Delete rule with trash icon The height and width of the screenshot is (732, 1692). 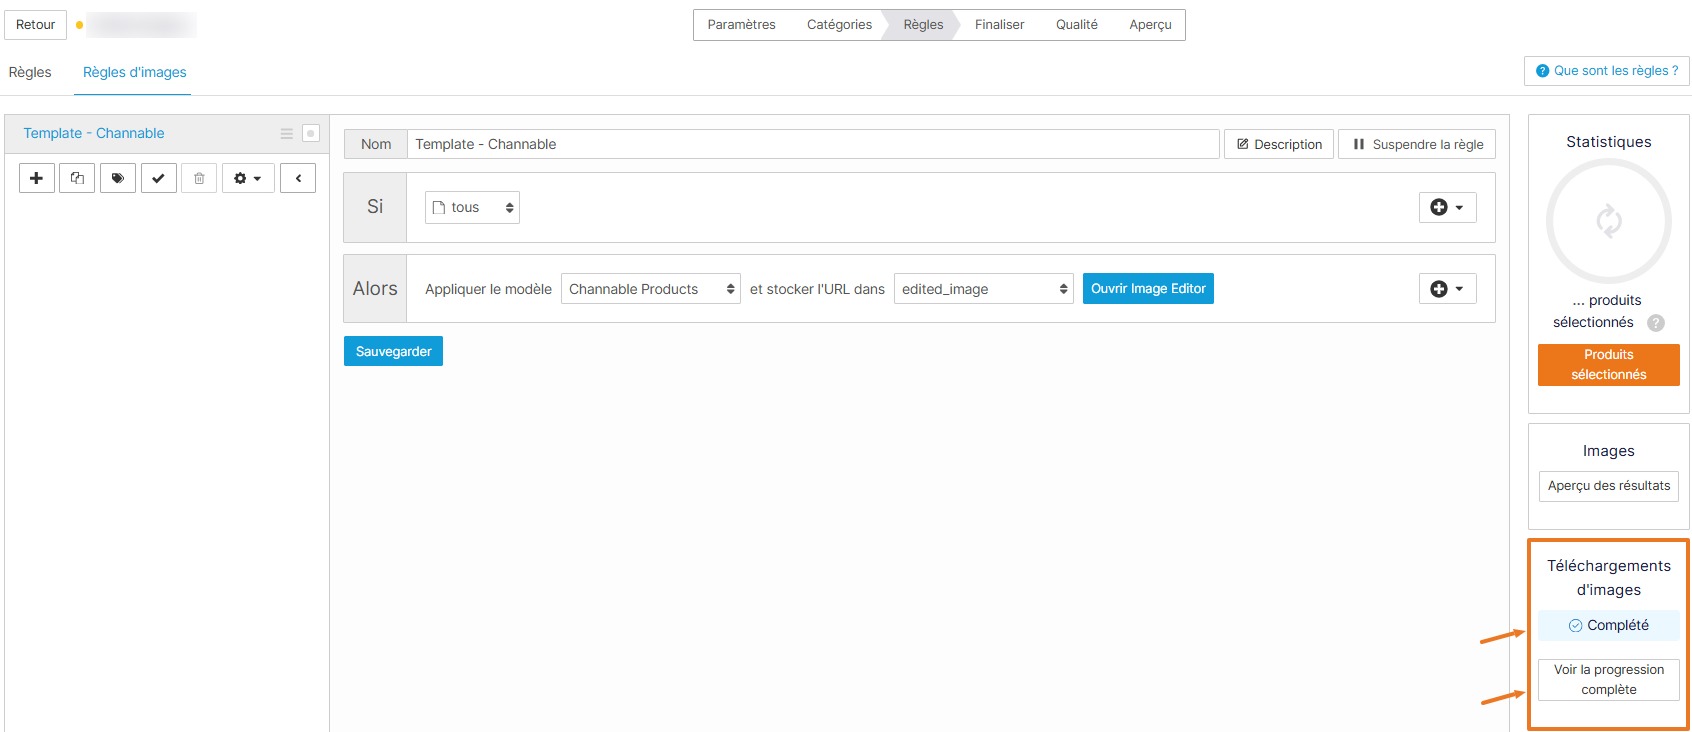[199, 178]
